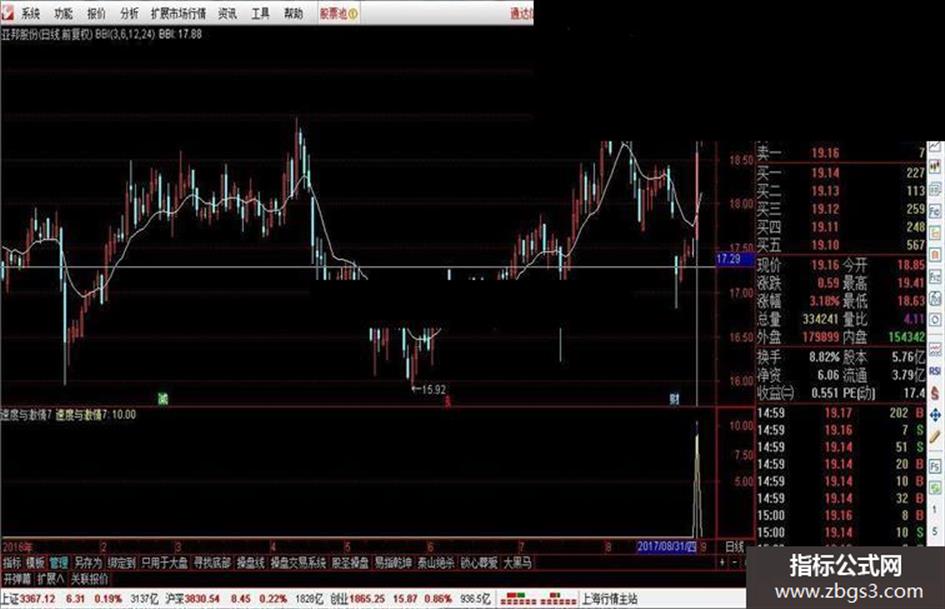Open the 工具 menu
Image resolution: width=945 pixels, height=609 pixels.
pyautogui.click(x=260, y=13)
